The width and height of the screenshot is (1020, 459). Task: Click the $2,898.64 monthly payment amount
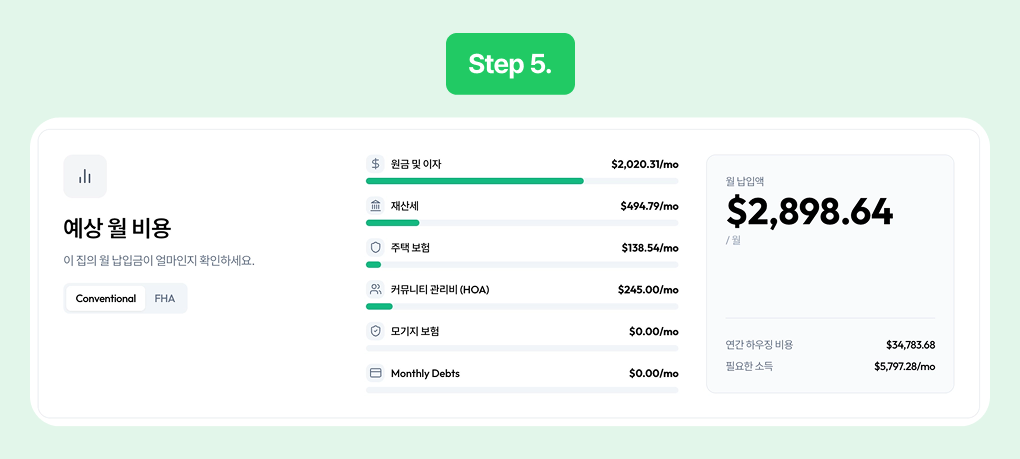[x=810, y=211]
